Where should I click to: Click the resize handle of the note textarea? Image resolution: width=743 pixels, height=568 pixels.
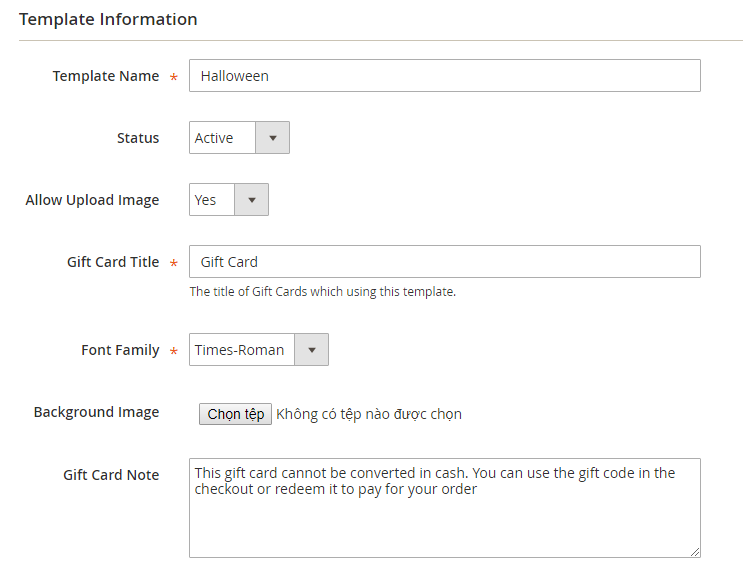pos(695,552)
